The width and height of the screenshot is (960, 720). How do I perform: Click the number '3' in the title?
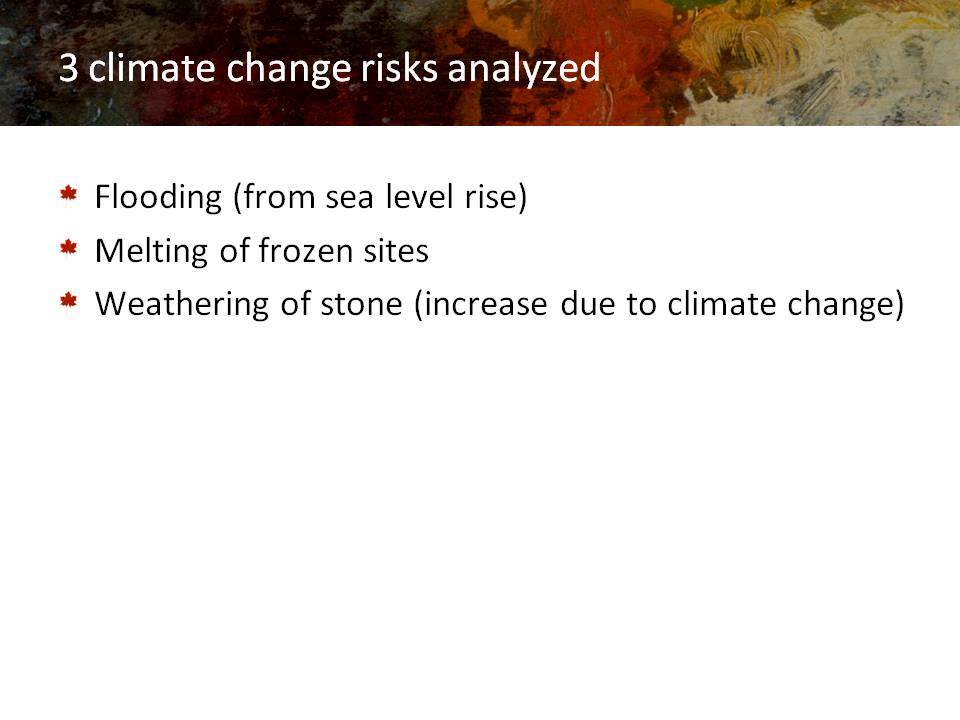point(69,68)
